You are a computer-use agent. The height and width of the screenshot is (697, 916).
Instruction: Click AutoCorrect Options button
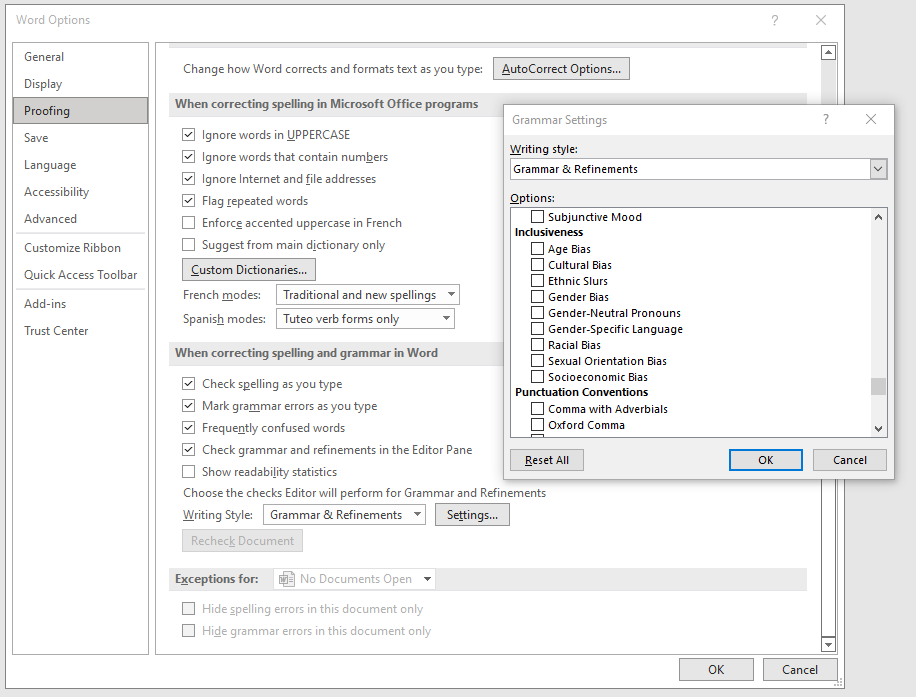click(x=561, y=69)
